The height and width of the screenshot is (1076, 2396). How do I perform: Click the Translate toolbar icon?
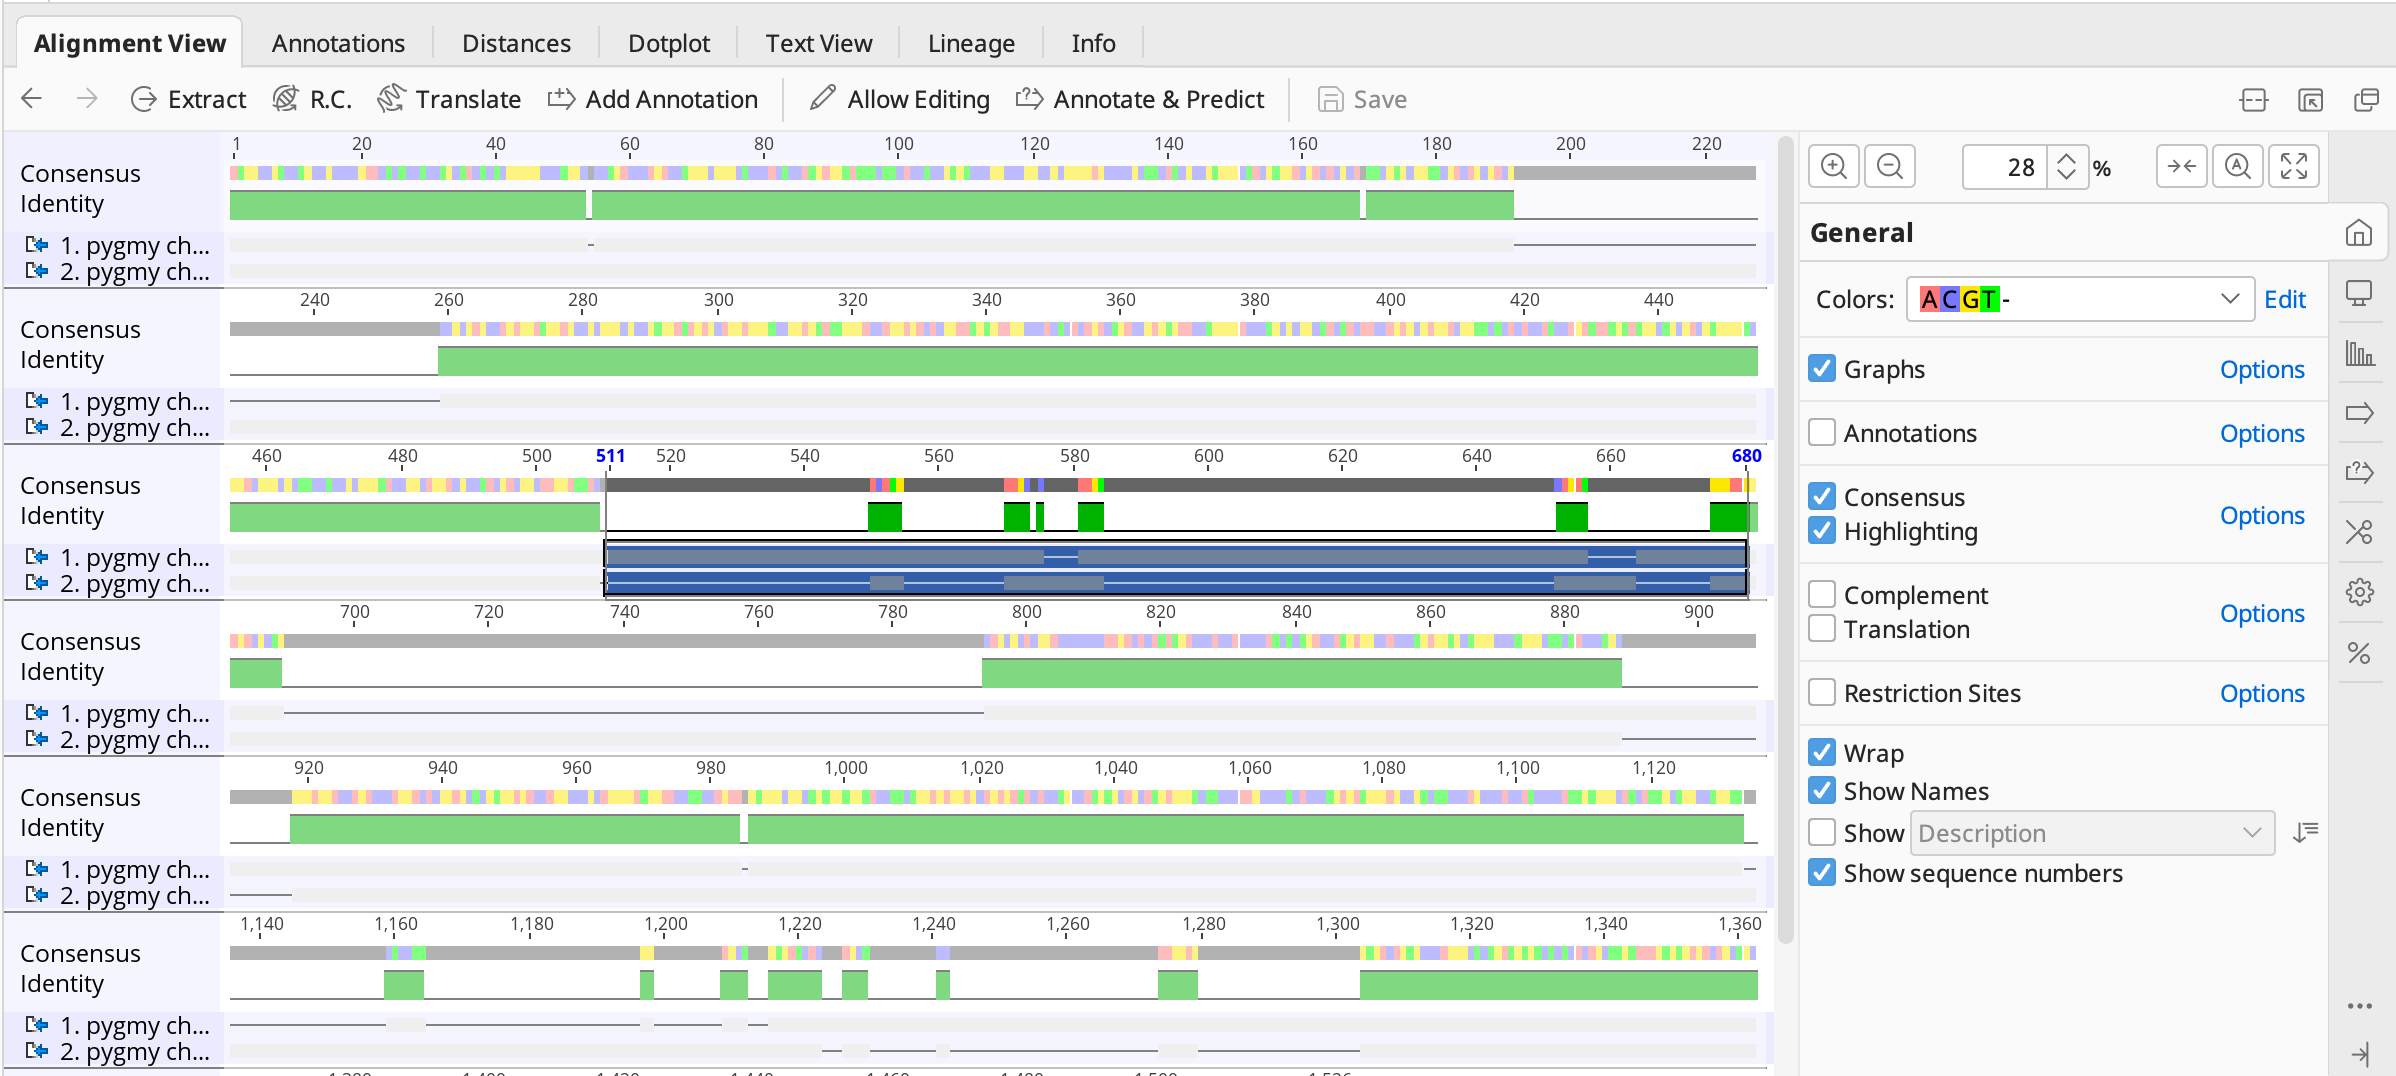tap(391, 99)
